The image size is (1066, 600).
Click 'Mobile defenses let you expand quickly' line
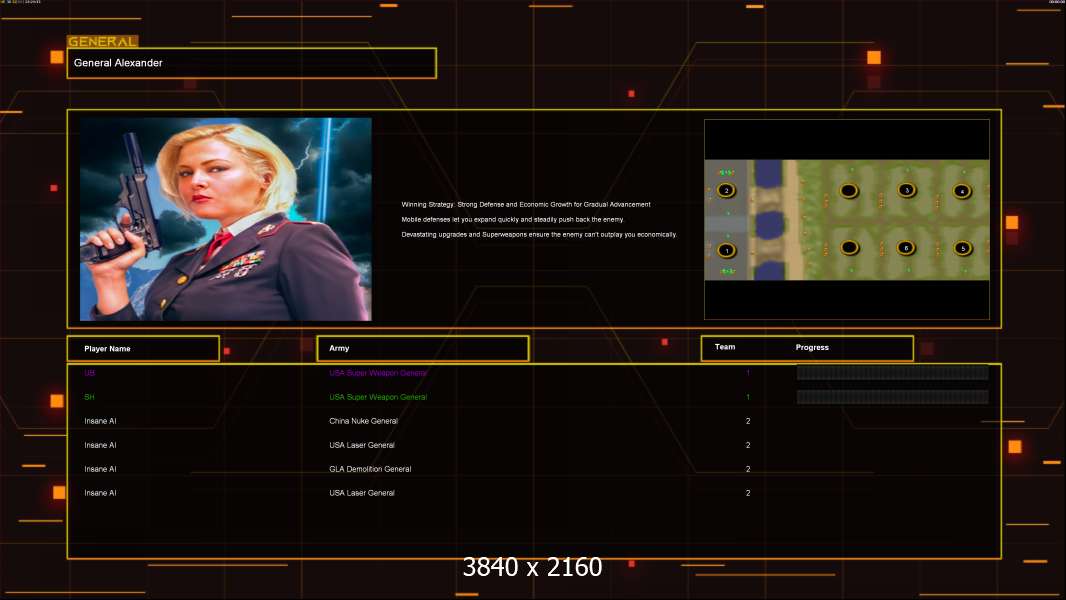tap(512, 219)
